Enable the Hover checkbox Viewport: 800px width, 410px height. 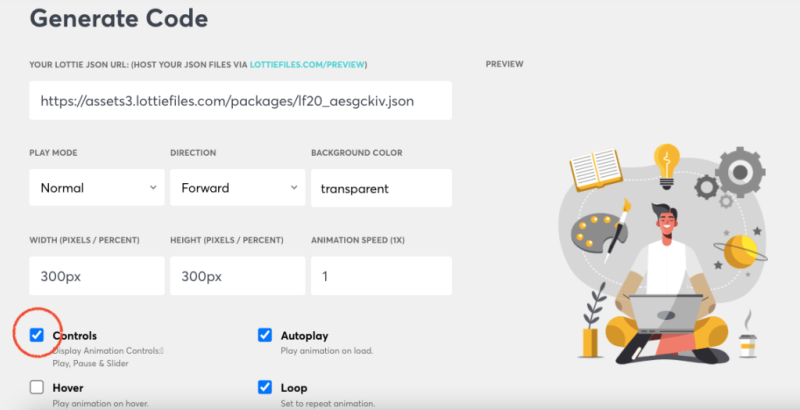[x=37, y=387]
